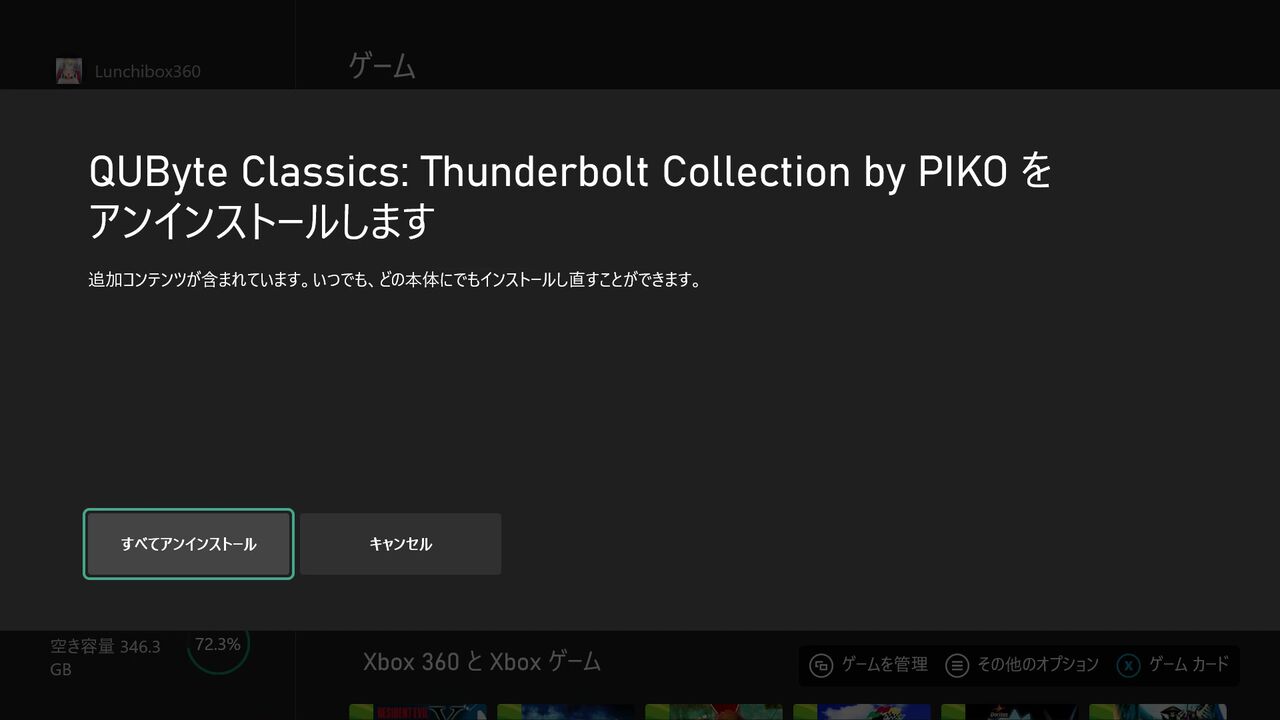Open the third game thumbnail in row

point(714,712)
